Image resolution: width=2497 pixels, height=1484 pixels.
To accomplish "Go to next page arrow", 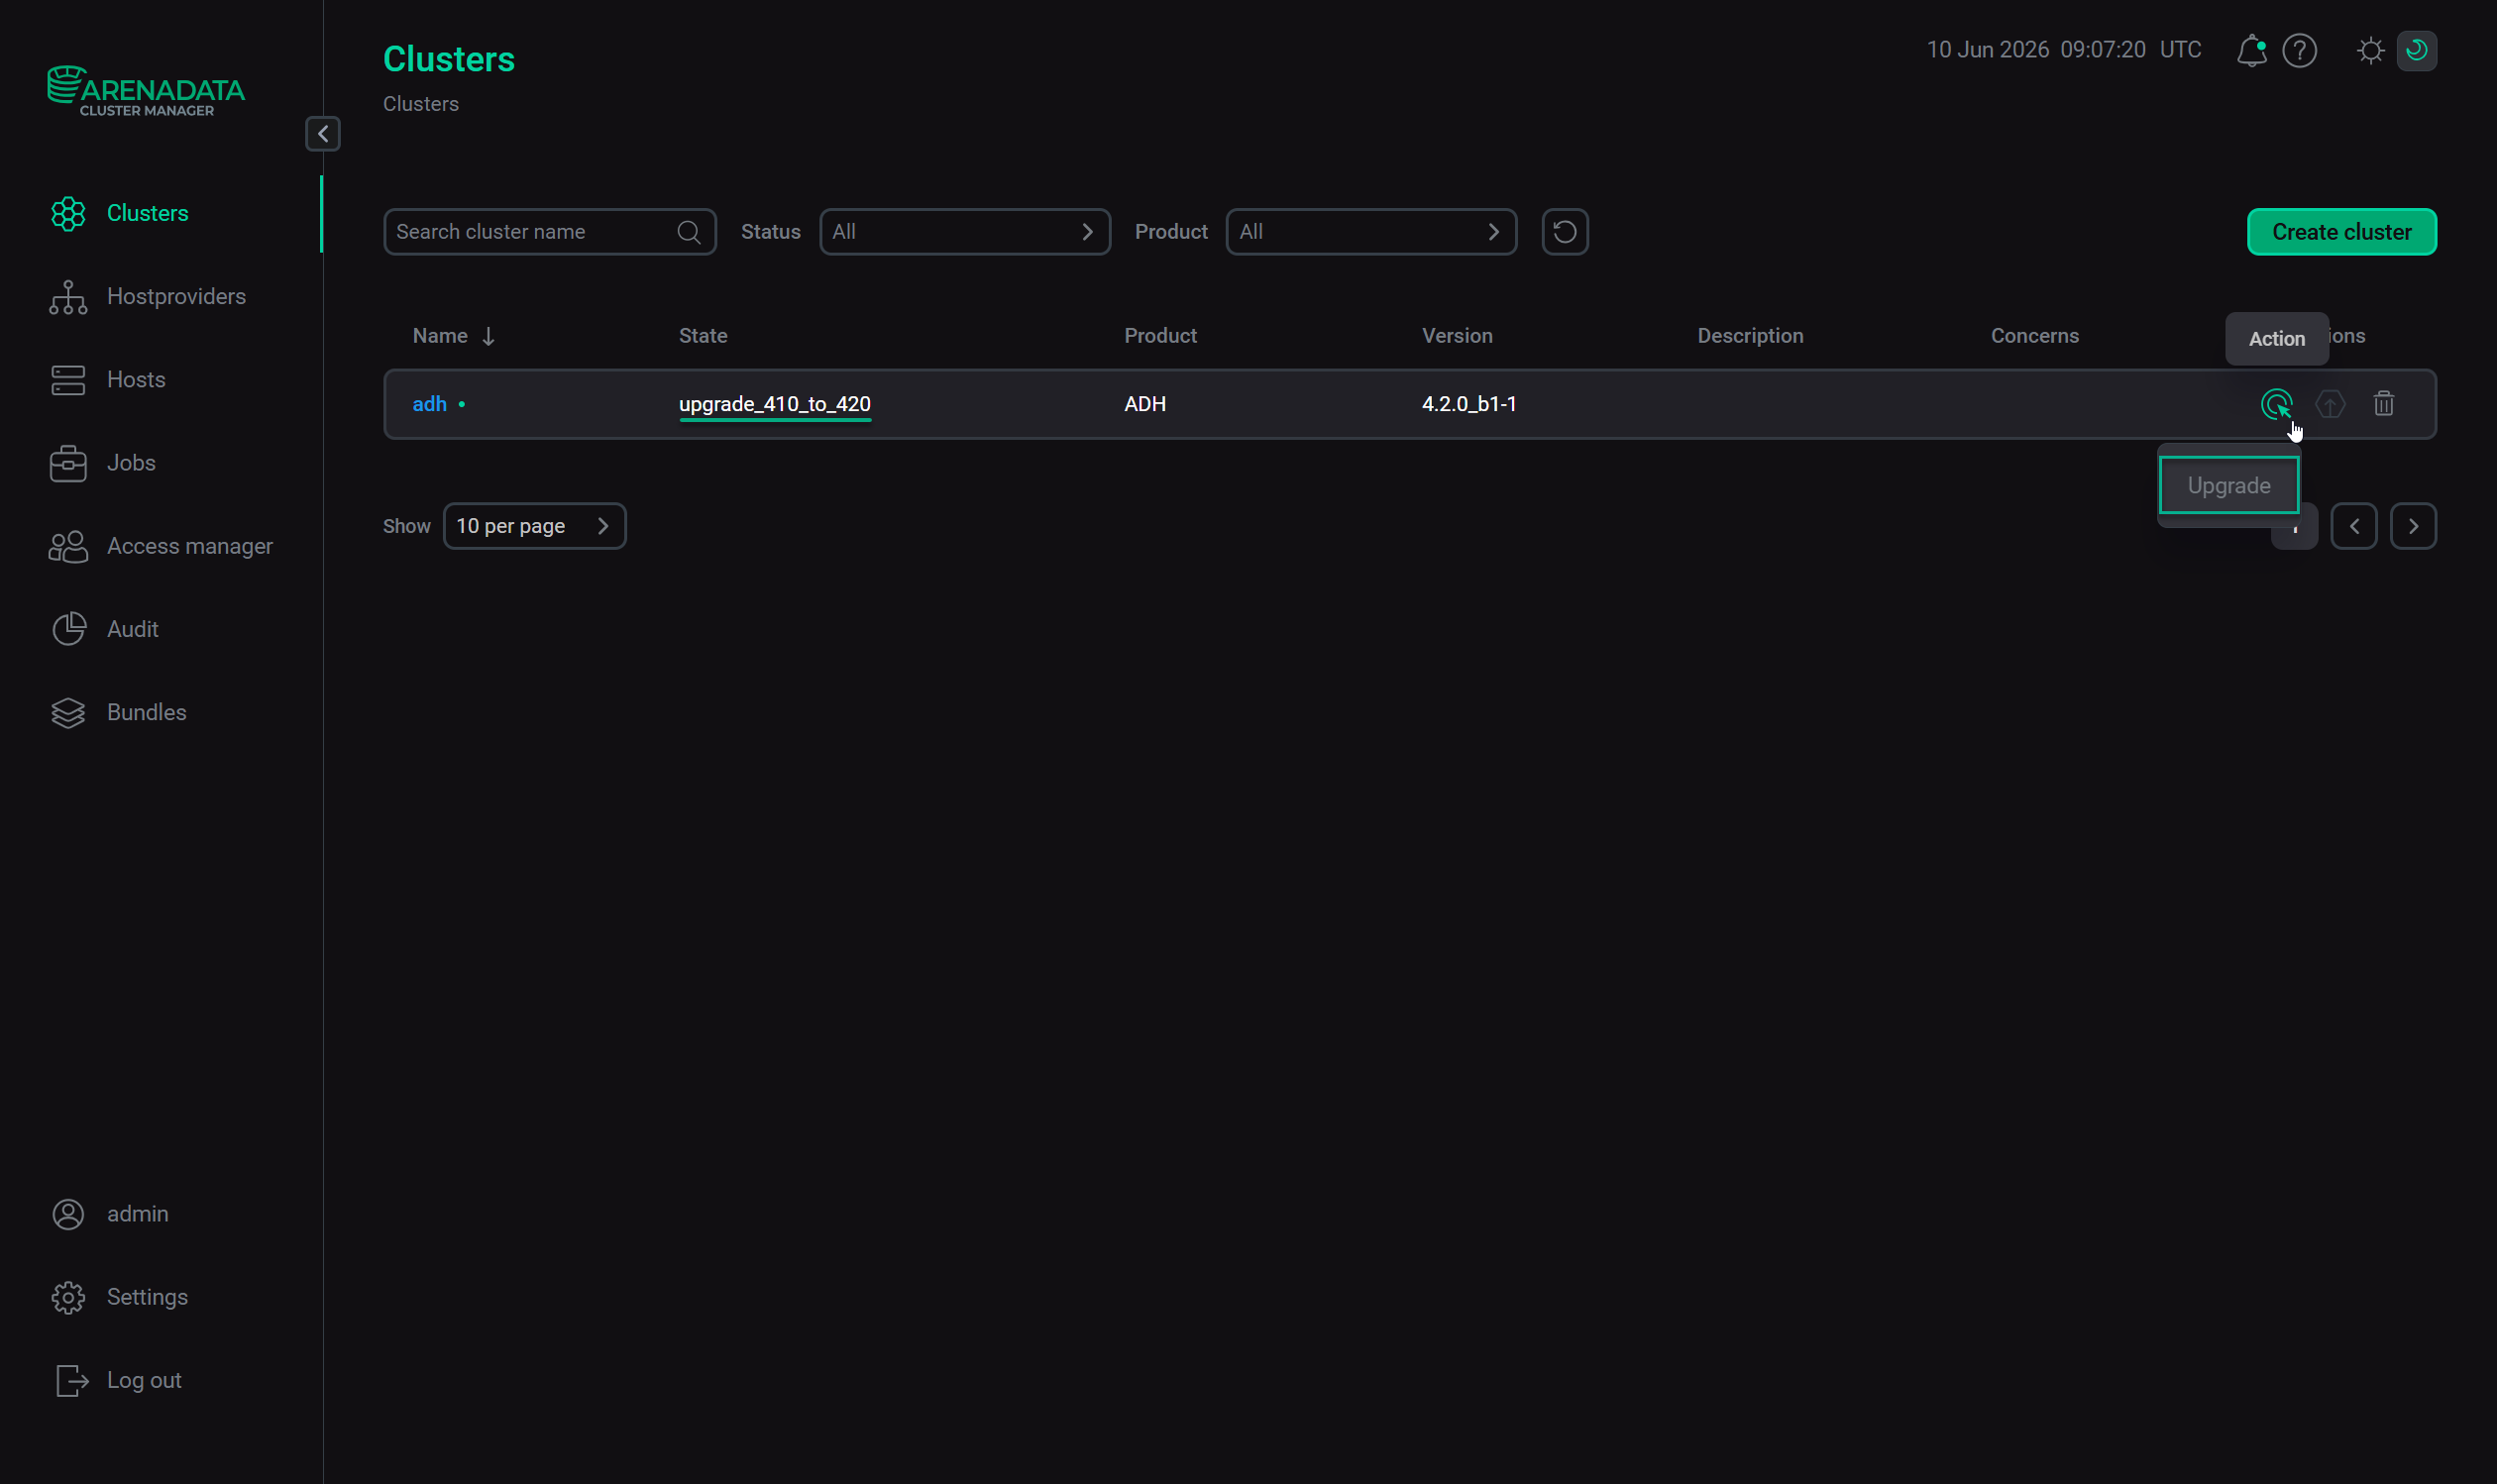I will [2413, 526].
